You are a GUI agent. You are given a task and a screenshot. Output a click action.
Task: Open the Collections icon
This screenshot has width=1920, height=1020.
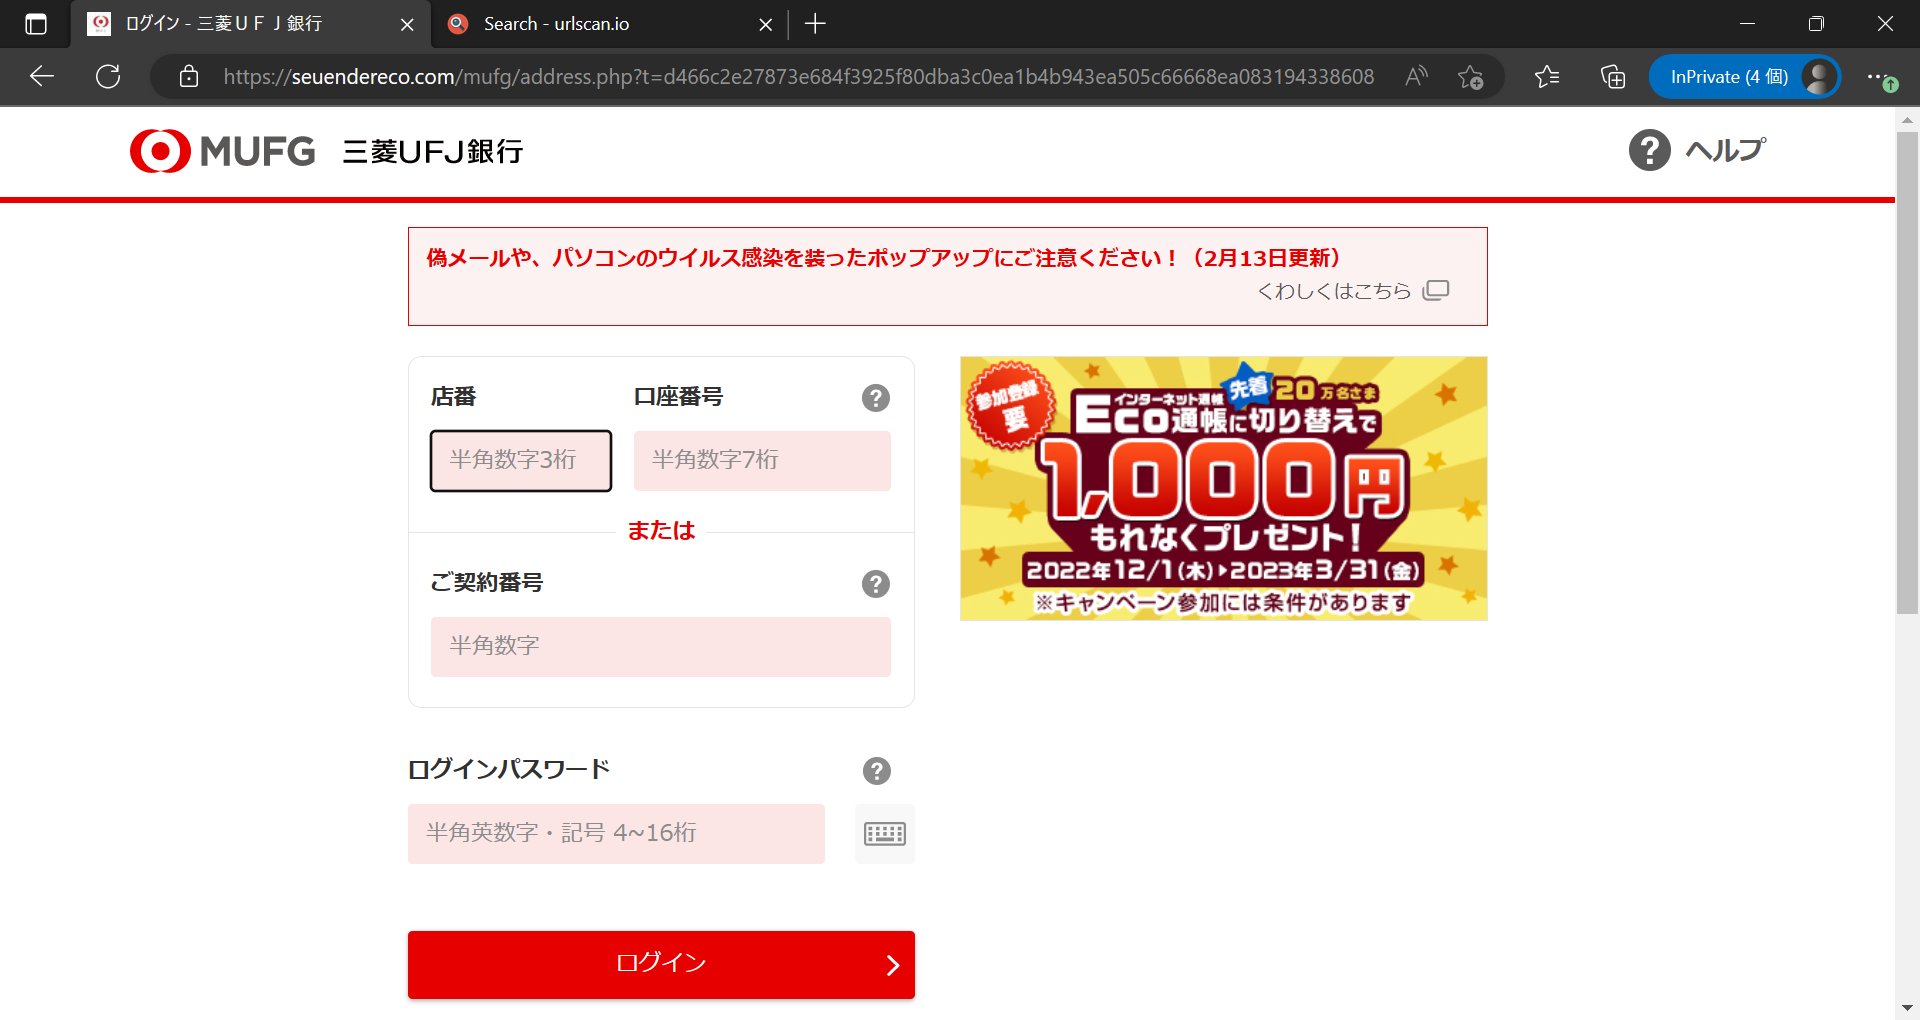[x=1612, y=77]
